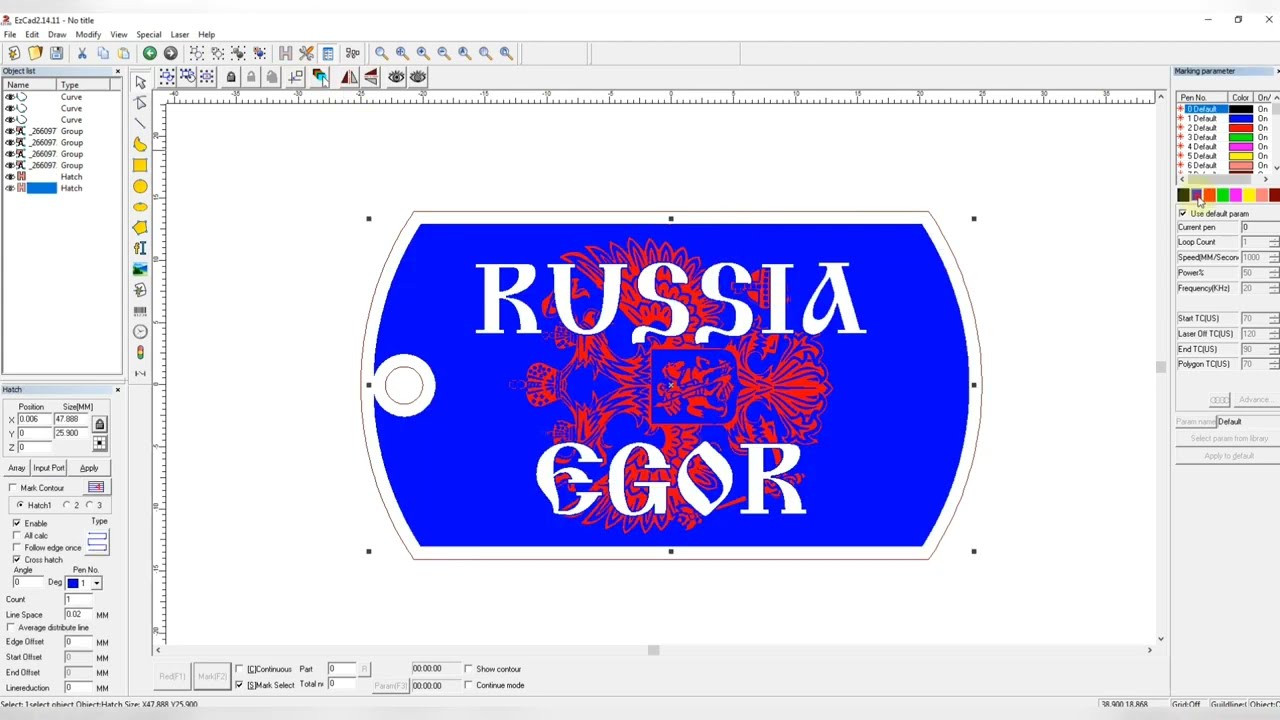Click the Mark(F2) button

[211, 677]
